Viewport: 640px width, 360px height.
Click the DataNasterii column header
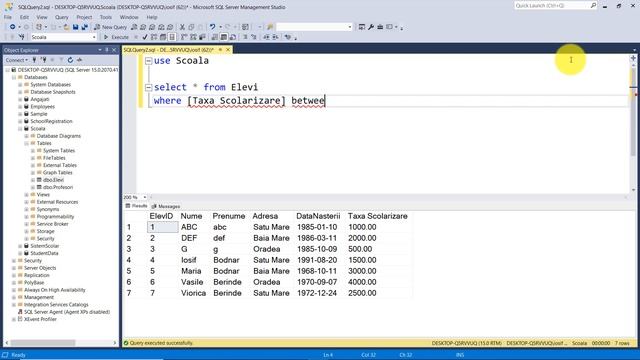[x=318, y=216]
